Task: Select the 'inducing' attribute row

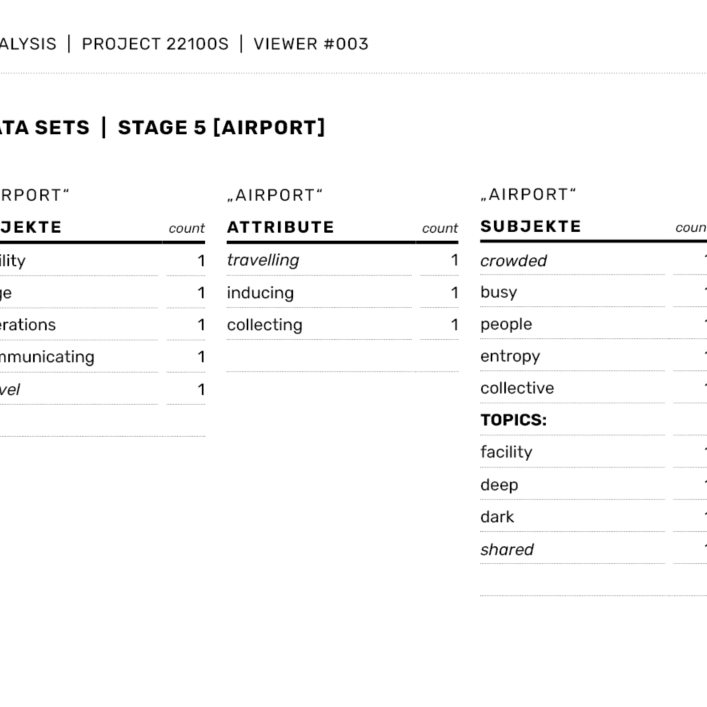Action: click(260, 293)
